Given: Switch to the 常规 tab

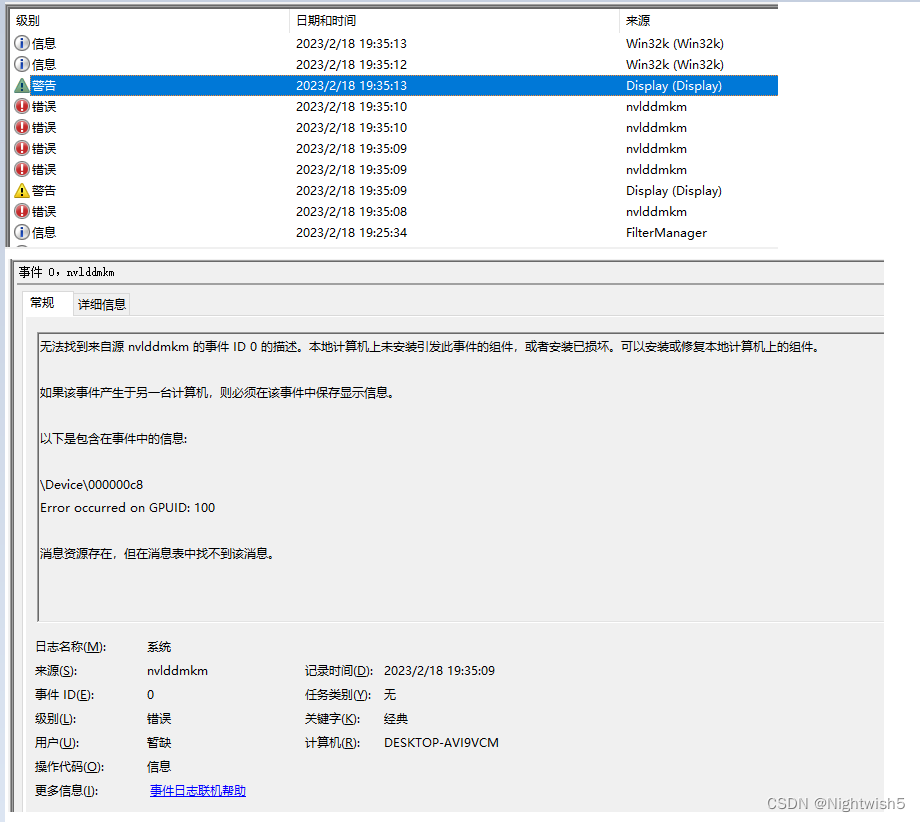Looking at the screenshot, I should [x=46, y=304].
